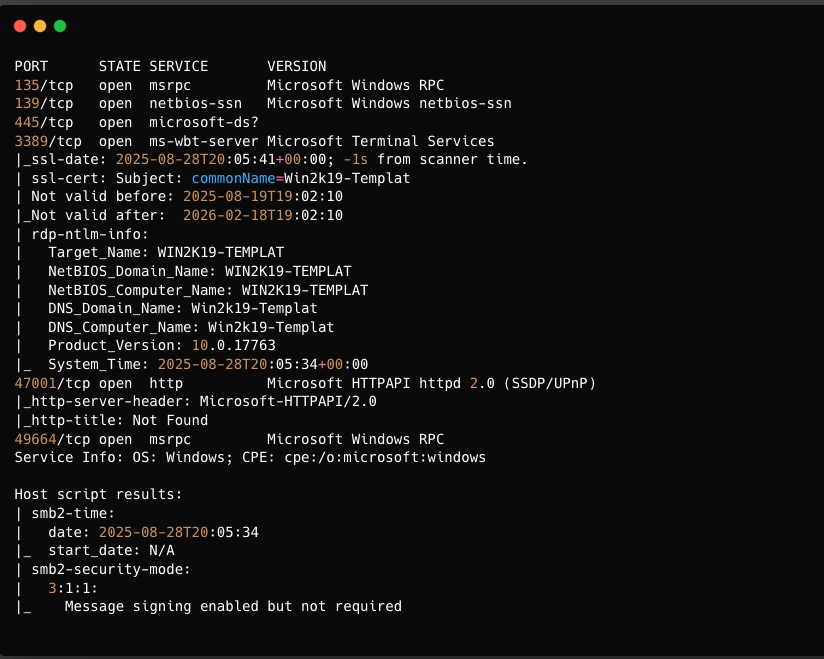Click the yellow minimize window button

point(40,26)
